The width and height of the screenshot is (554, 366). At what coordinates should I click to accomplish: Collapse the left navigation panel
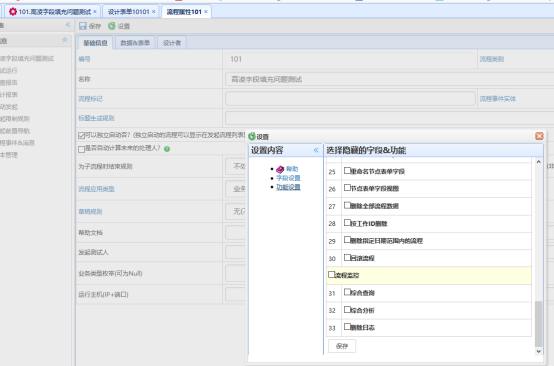[x=68, y=25]
